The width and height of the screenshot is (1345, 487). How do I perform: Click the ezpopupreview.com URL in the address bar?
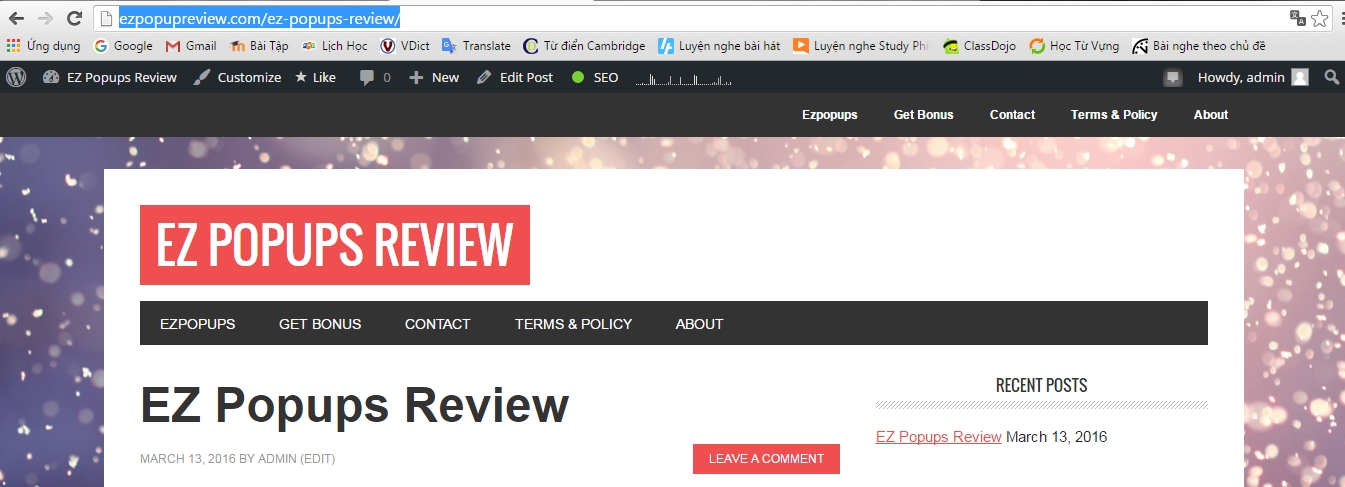point(259,18)
